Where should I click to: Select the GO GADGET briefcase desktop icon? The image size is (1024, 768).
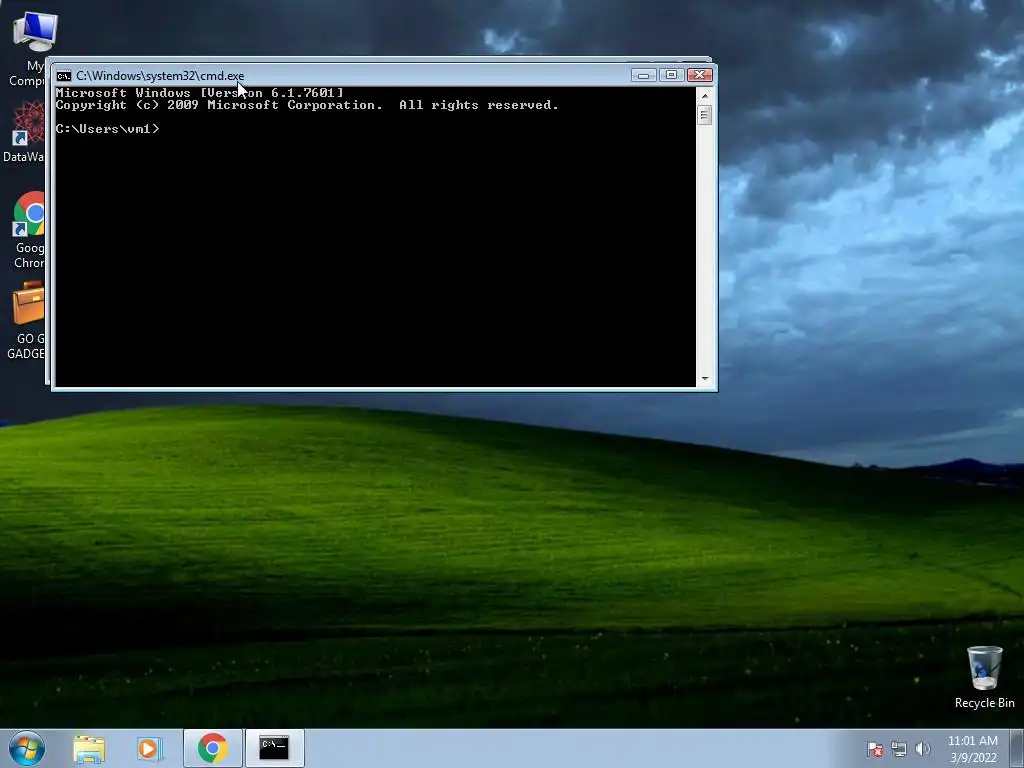click(x=26, y=320)
